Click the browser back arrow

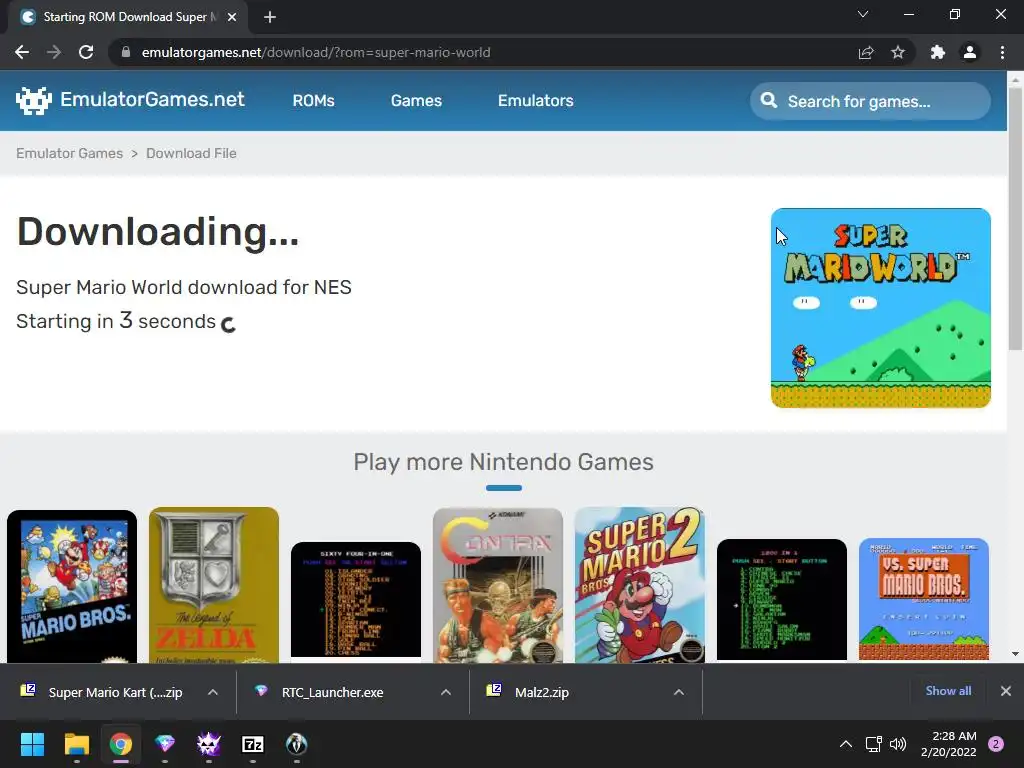point(22,52)
